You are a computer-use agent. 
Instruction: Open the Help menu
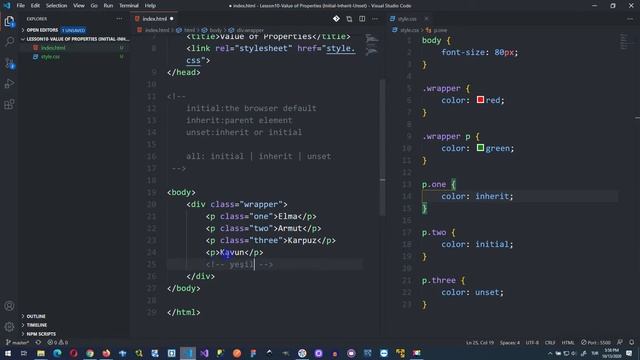(150, 6)
